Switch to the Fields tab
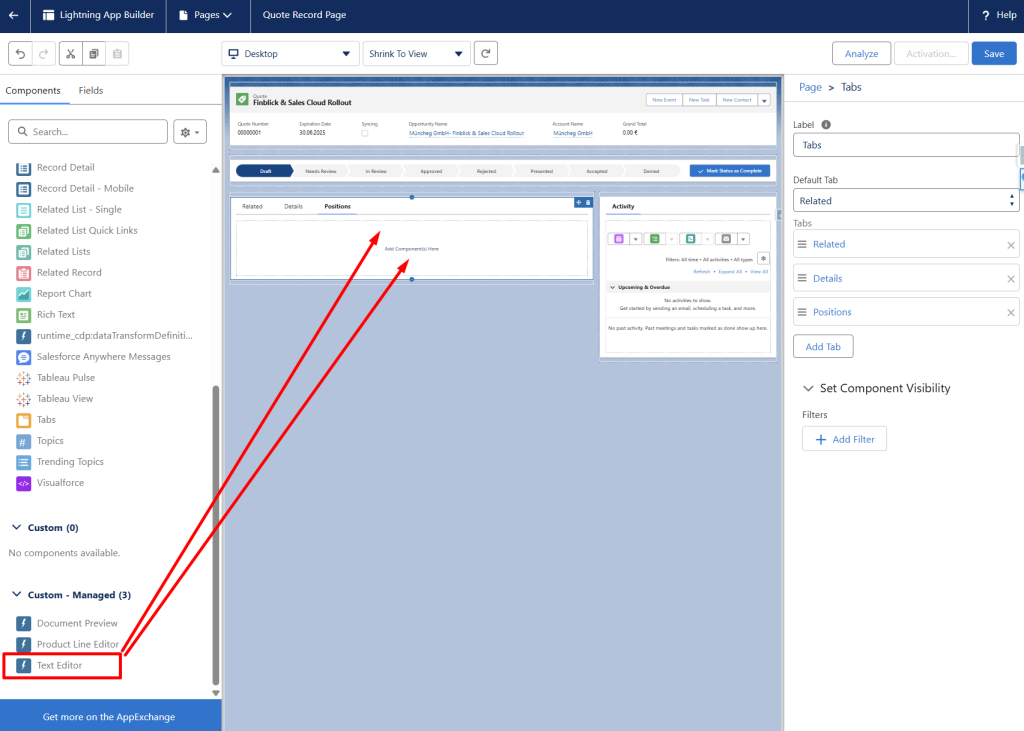1024x731 pixels. click(x=91, y=91)
